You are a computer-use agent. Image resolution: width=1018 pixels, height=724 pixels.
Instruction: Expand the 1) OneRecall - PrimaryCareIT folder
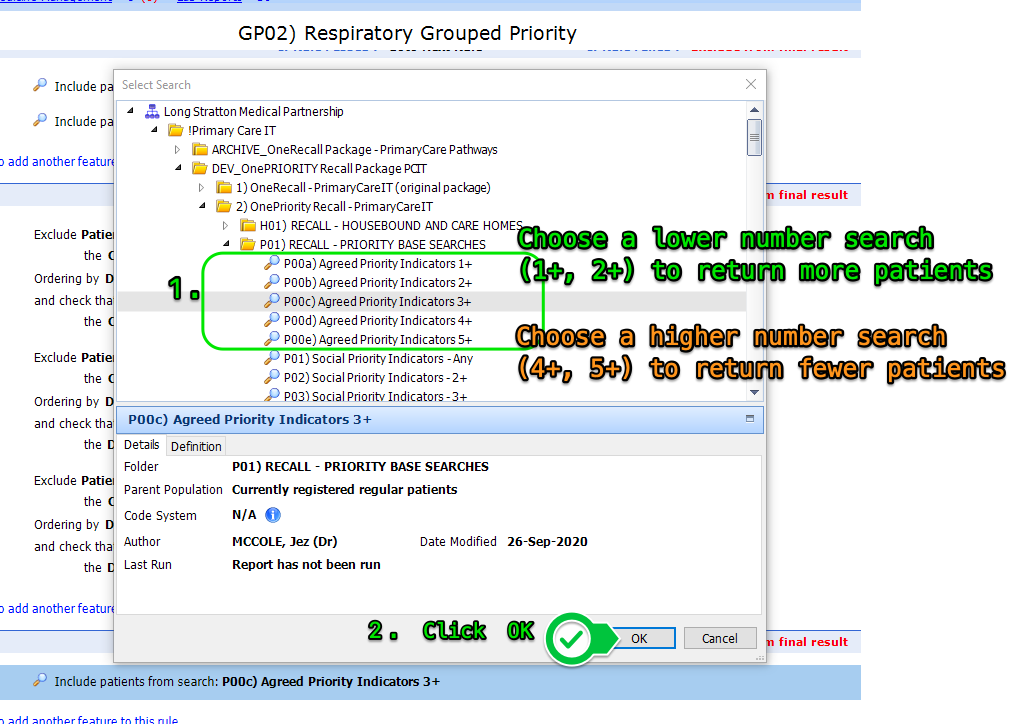point(201,188)
